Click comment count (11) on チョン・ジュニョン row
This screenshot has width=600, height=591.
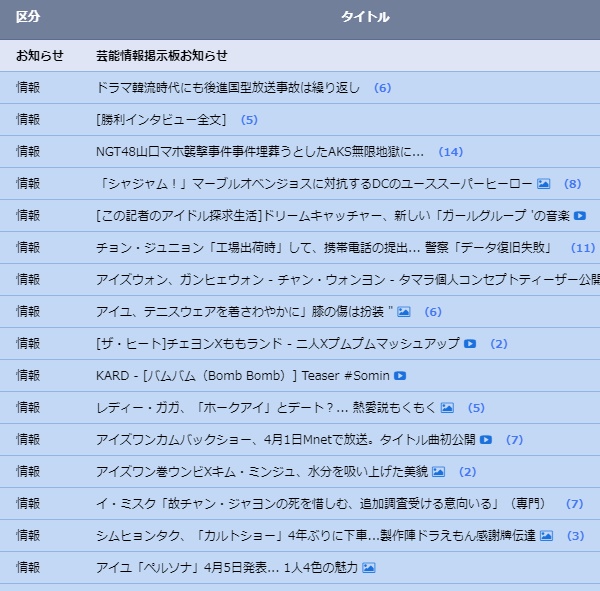583,248
